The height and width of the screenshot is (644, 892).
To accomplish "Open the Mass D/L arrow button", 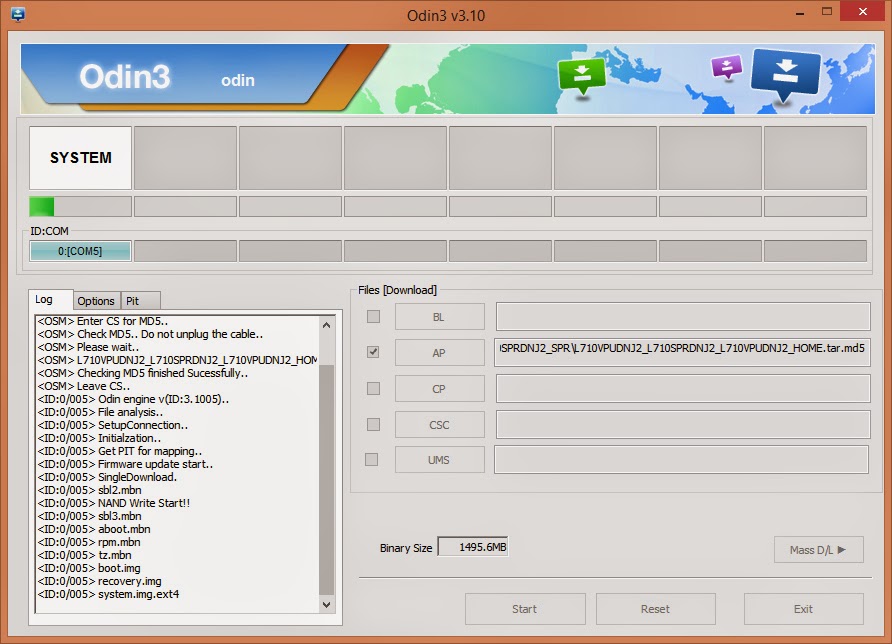I will [x=819, y=550].
